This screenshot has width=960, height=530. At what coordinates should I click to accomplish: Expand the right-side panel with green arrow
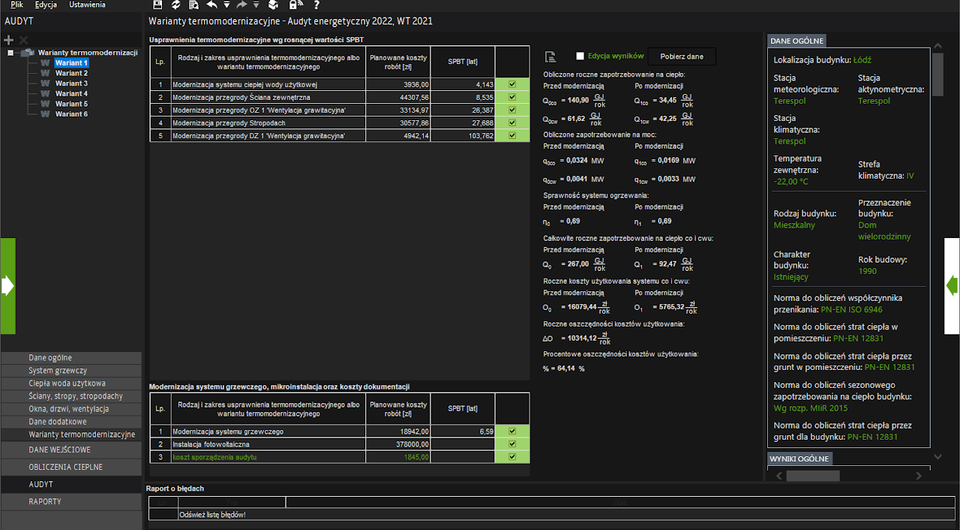point(952,286)
